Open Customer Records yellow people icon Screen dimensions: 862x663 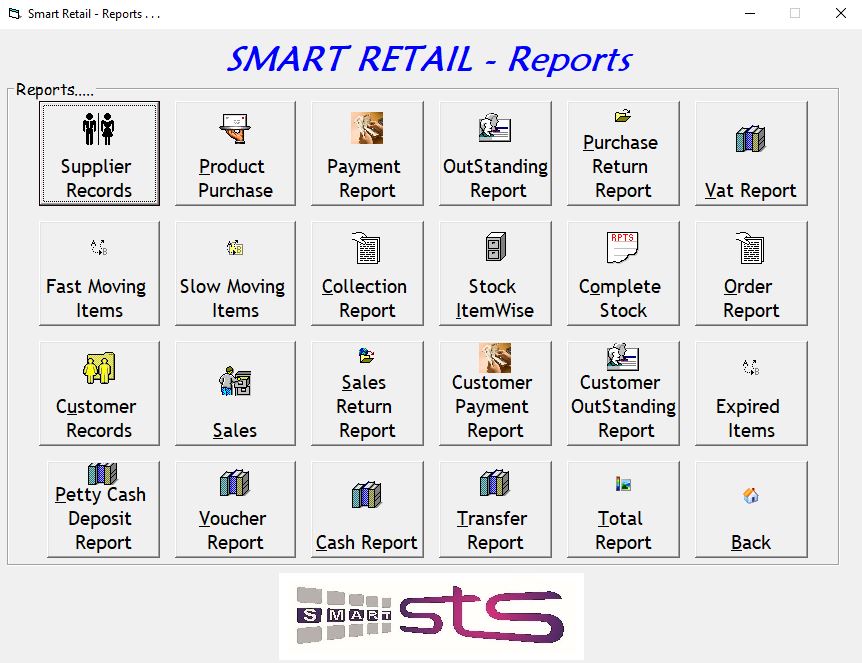[x=99, y=368]
